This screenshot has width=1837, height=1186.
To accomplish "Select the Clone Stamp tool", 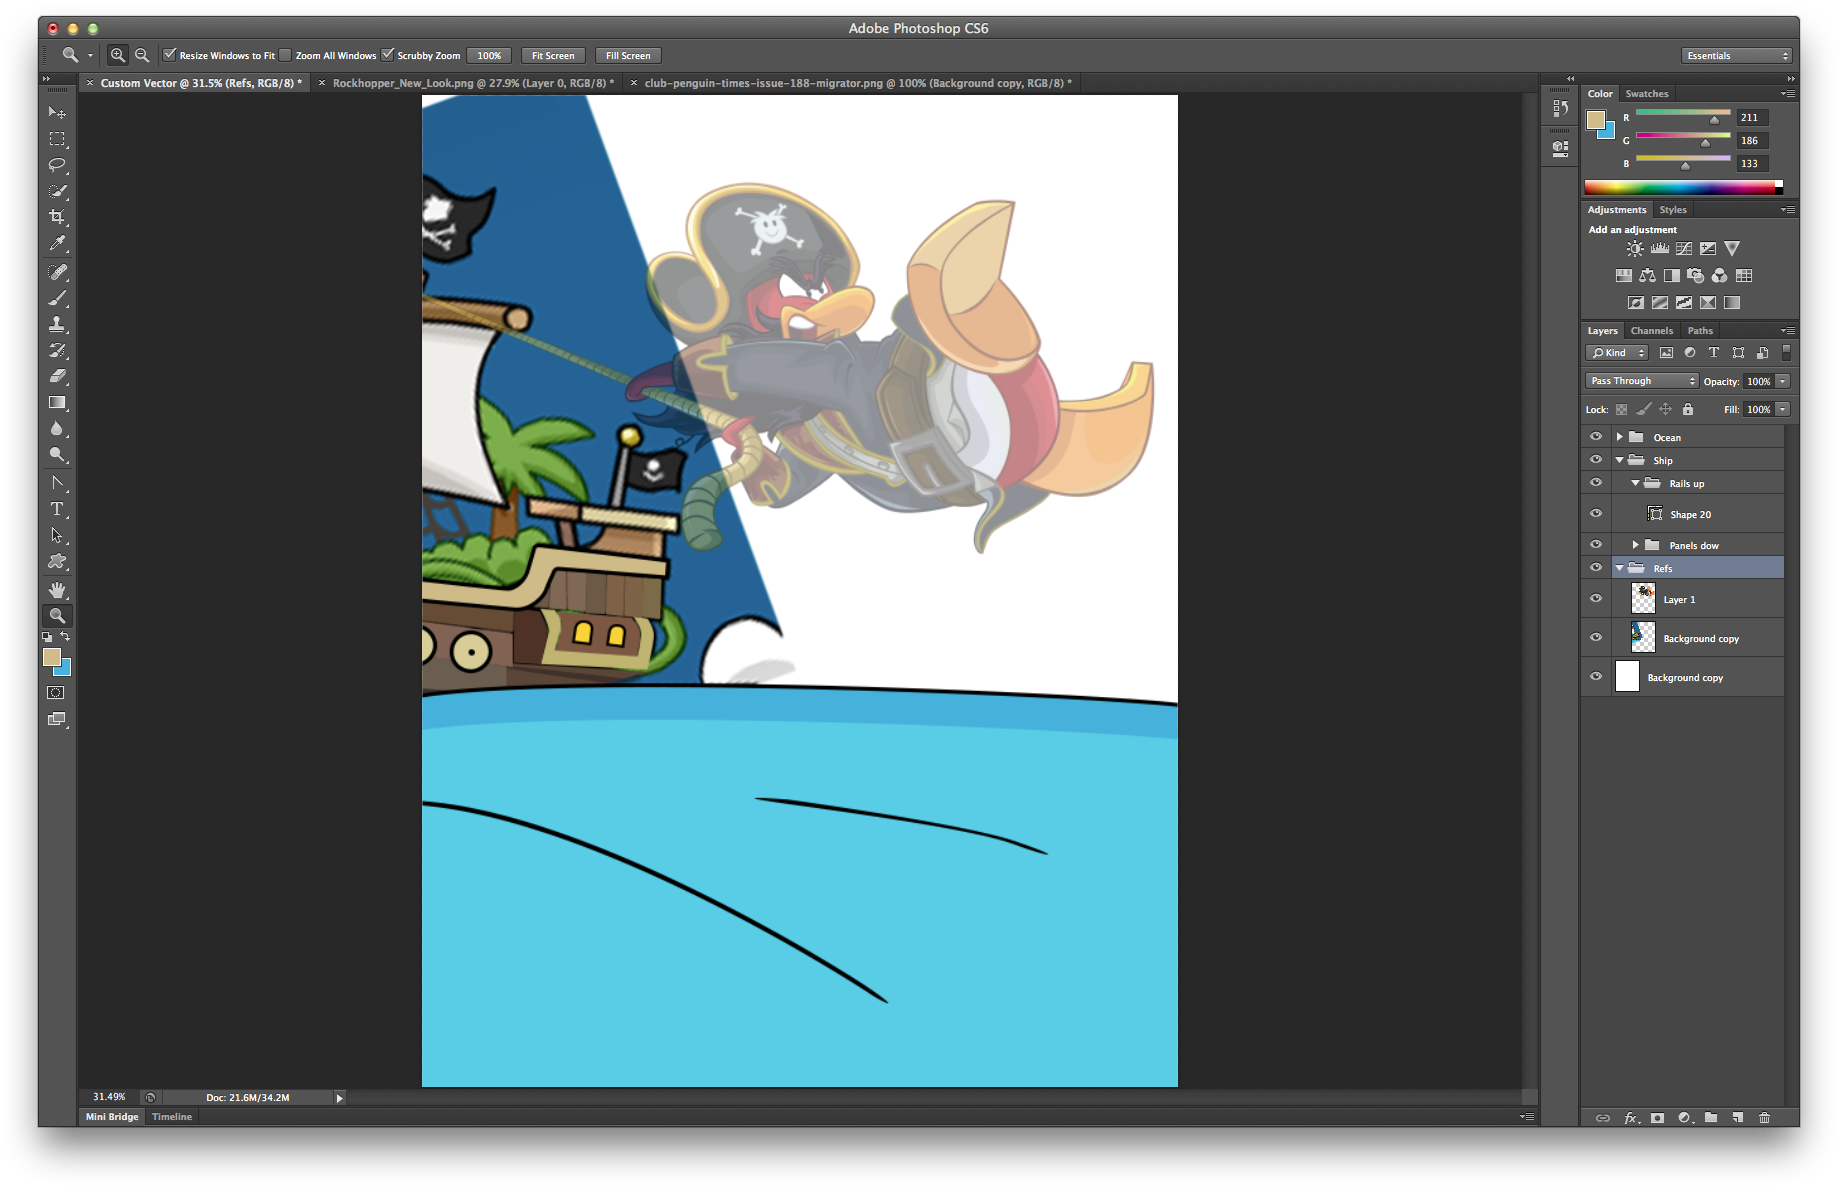I will coord(57,324).
